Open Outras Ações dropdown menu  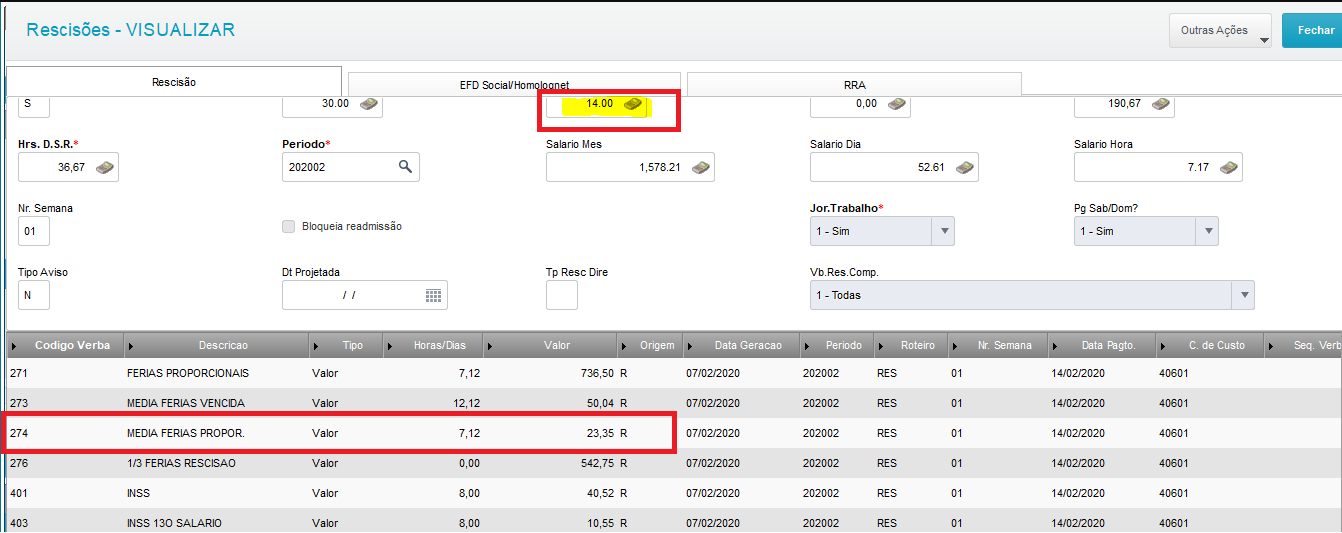coord(1220,31)
